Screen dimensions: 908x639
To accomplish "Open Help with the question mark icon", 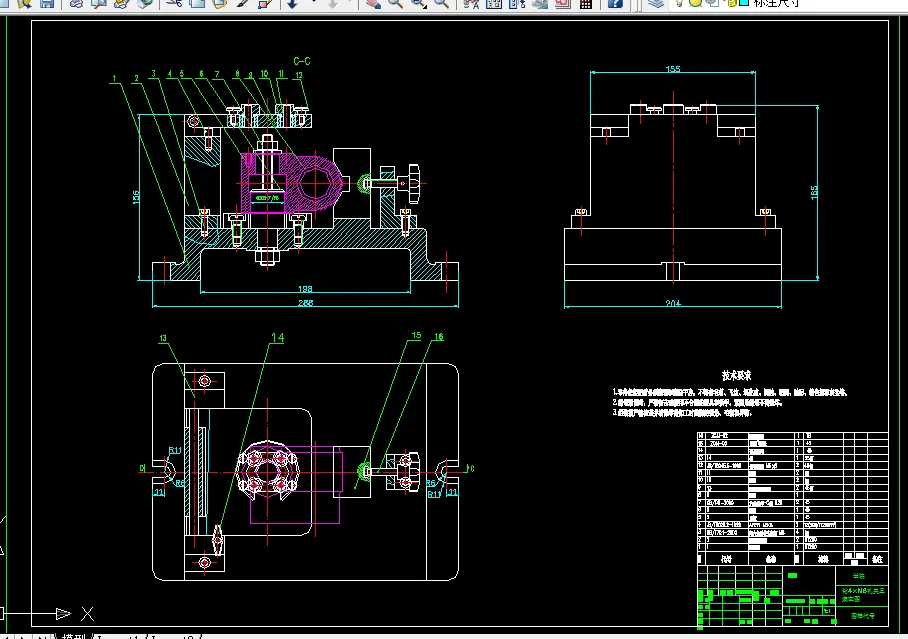I will (x=615, y=3).
